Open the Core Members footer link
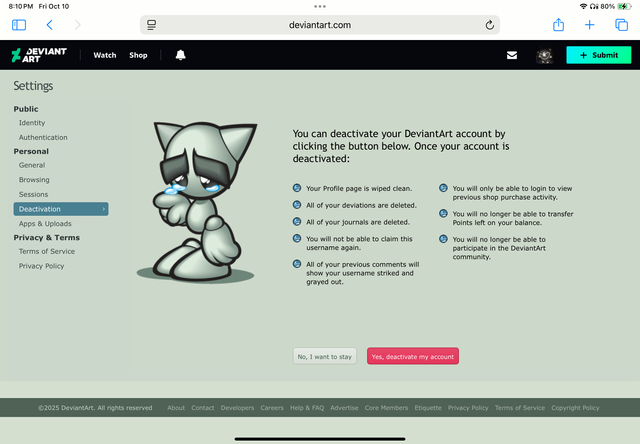 pos(386,408)
